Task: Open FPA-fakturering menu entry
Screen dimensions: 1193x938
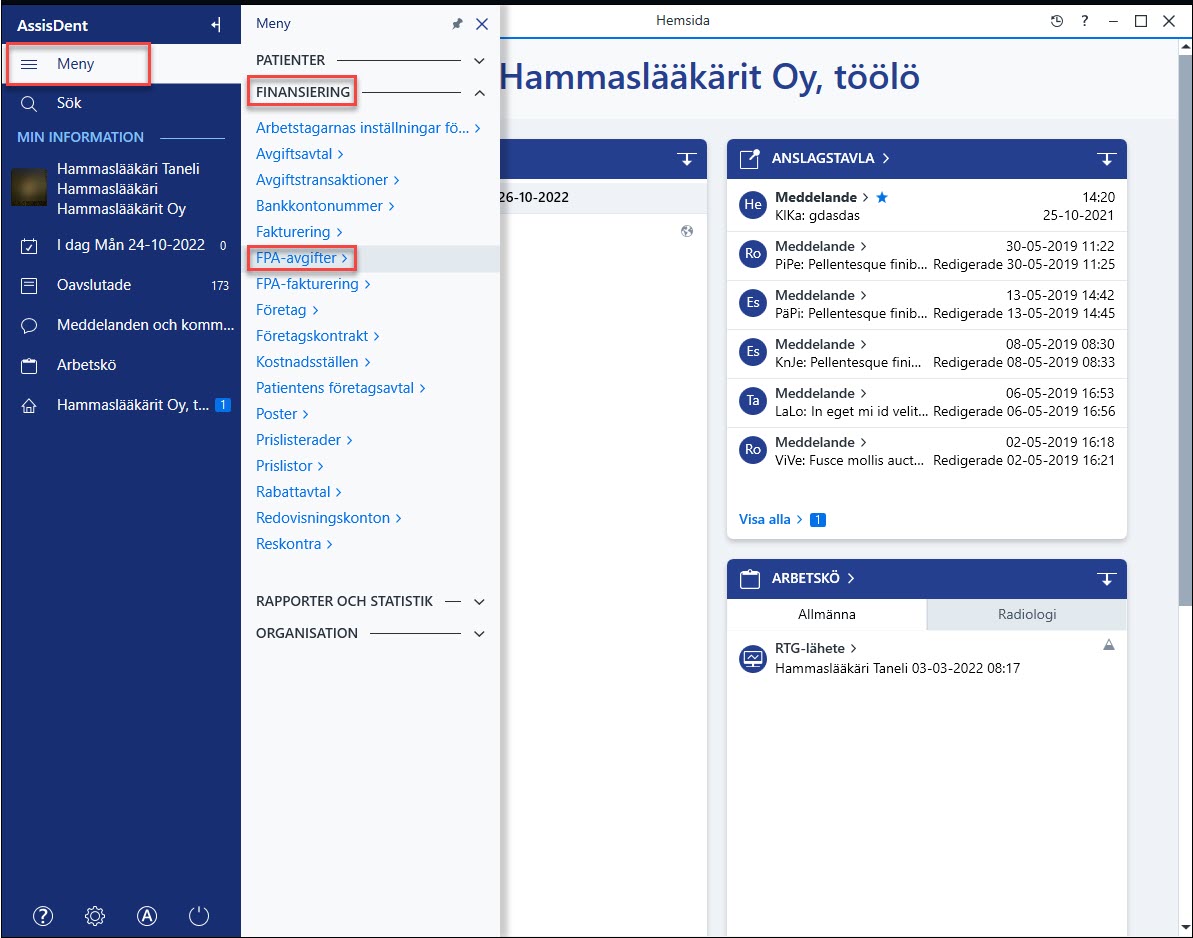Action: [x=313, y=285]
